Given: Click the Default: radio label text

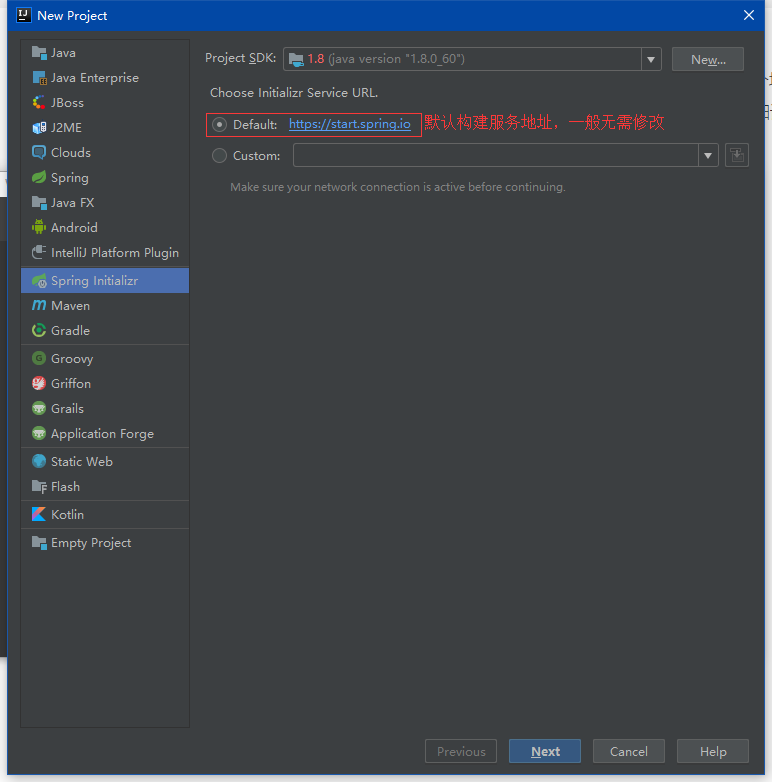Looking at the screenshot, I should [255, 124].
